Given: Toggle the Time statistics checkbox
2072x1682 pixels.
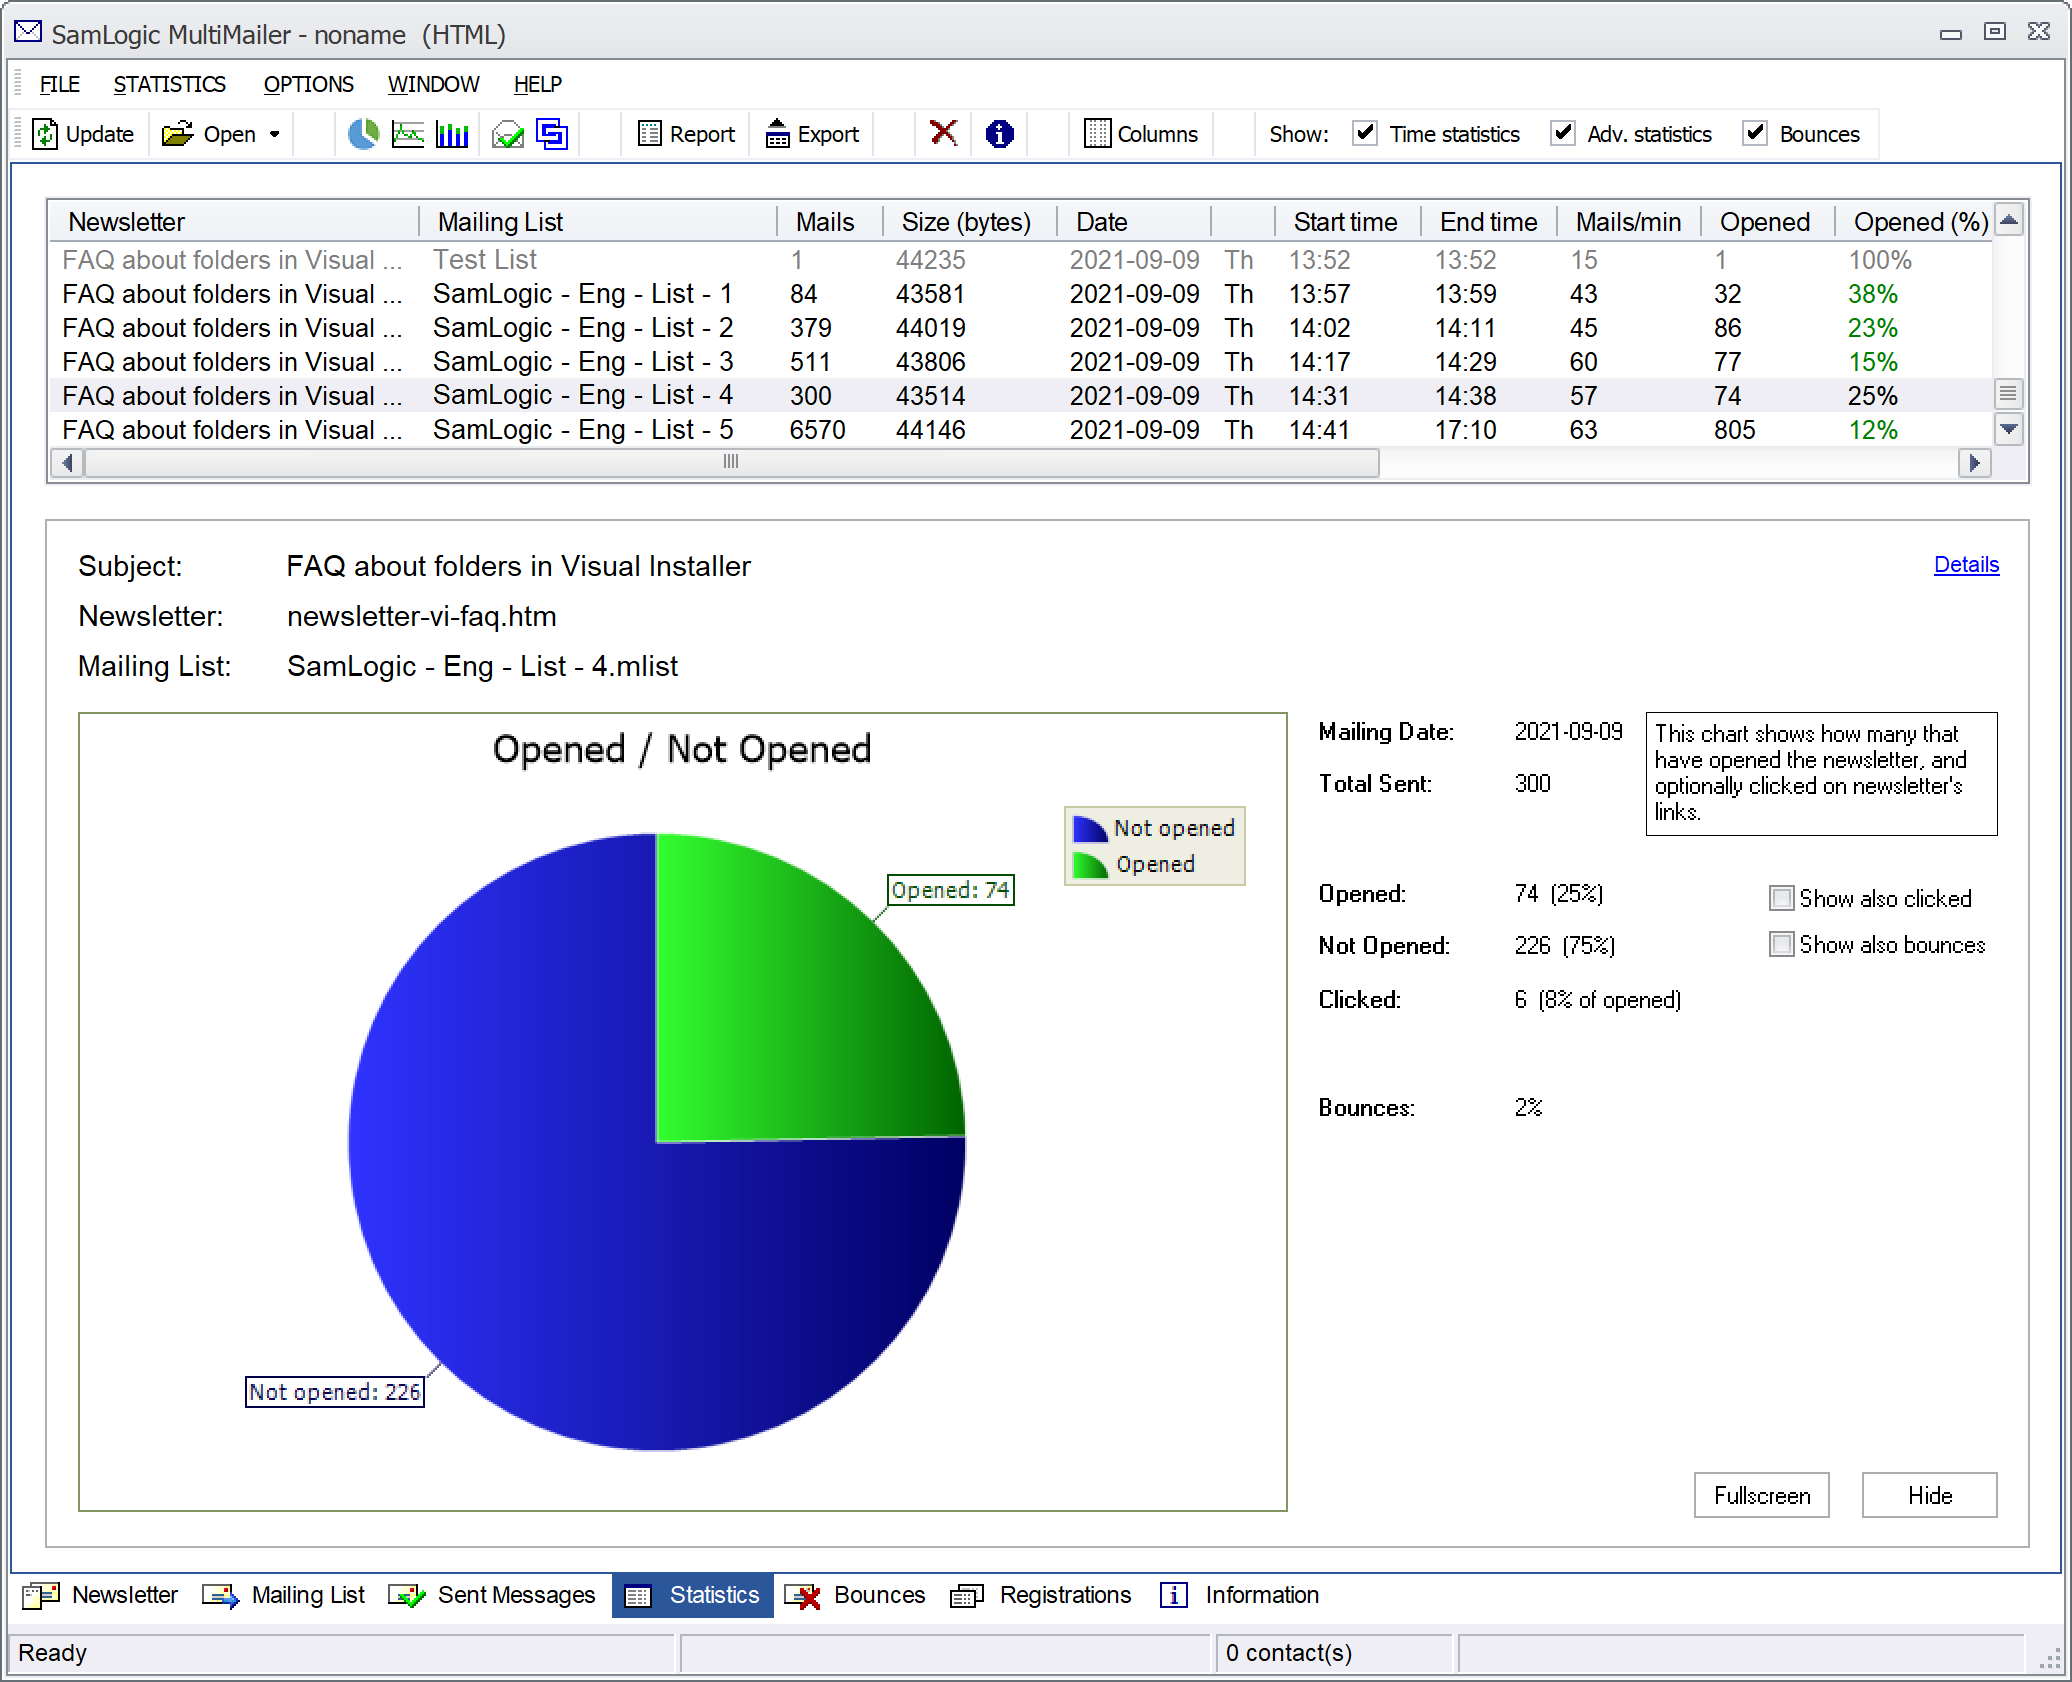Looking at the screenshot, I should click(x=1360, y=134).
